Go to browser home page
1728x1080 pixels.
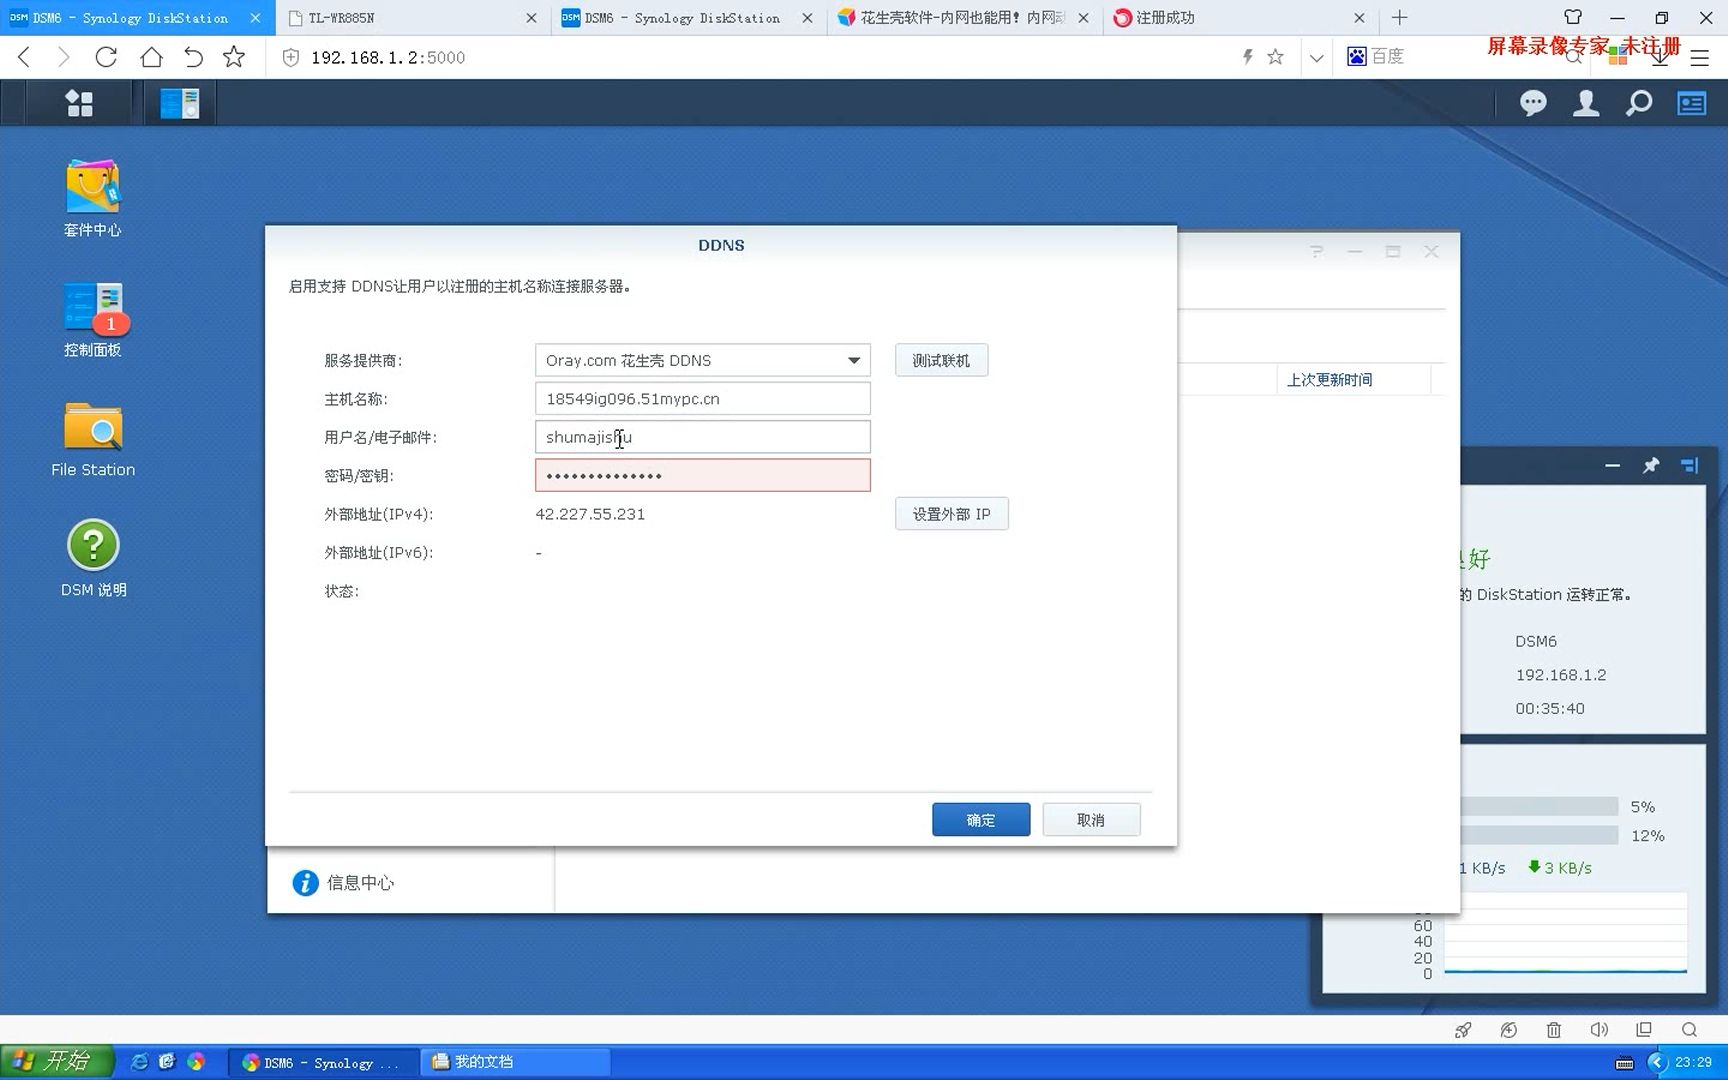151,57
